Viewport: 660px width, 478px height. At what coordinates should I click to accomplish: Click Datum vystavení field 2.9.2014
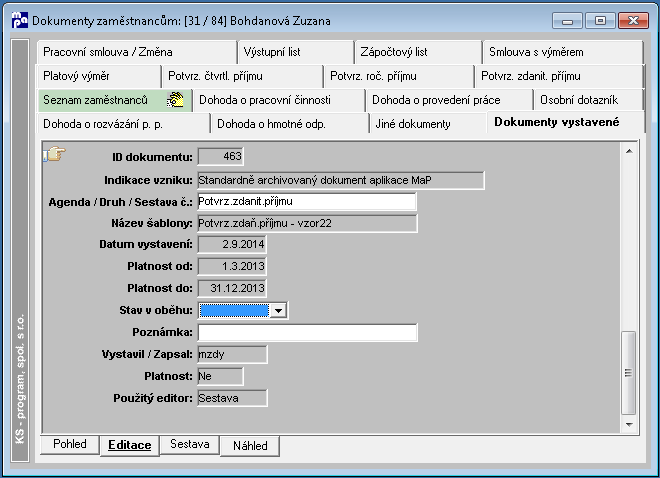pyautogui.click(x=232, y=244)
